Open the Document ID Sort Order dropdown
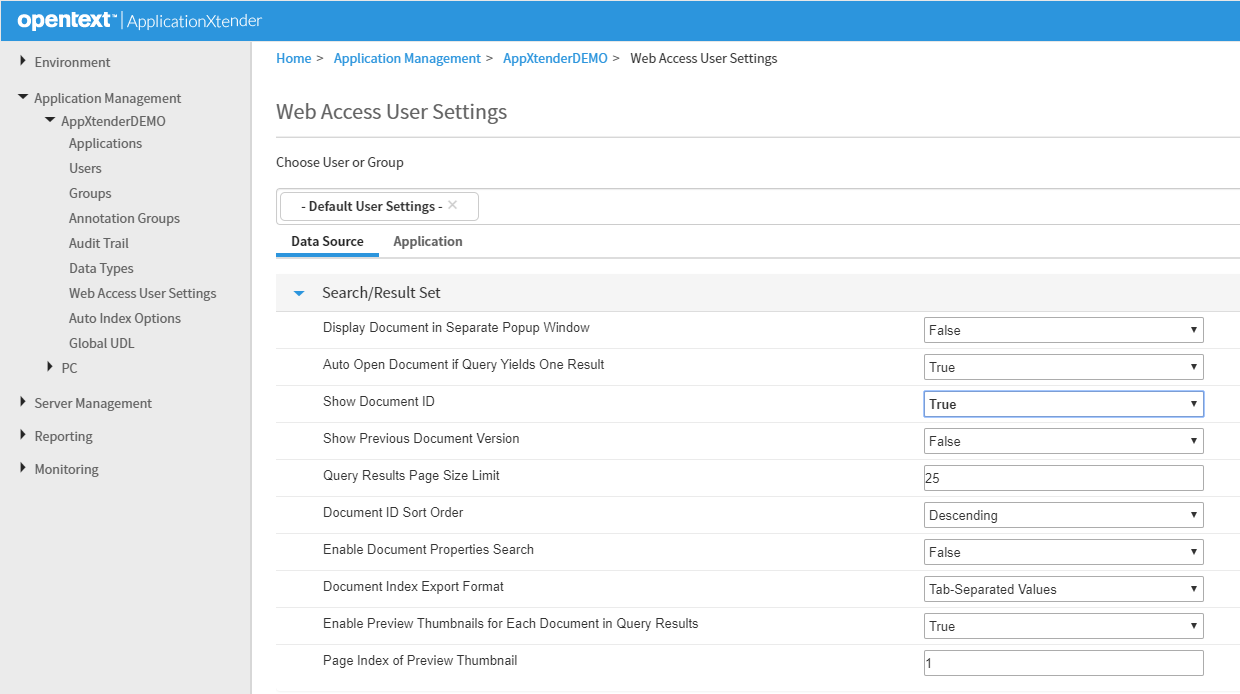This screenshot has height=694, width=1240. point(1063,515)
